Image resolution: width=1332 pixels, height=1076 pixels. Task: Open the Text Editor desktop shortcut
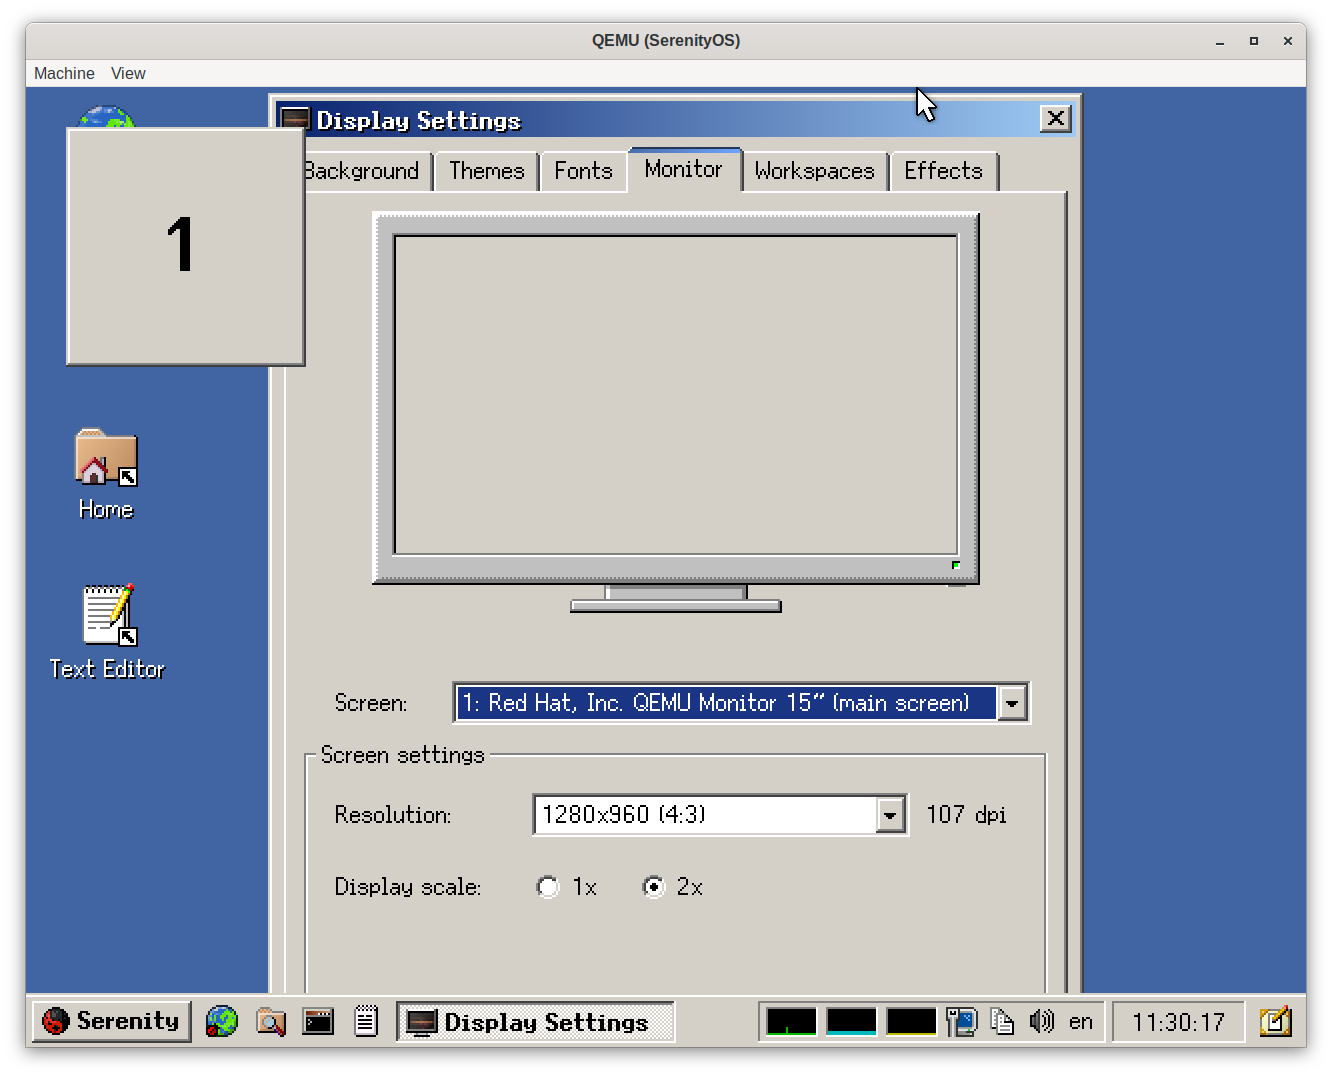click(107, 632)
